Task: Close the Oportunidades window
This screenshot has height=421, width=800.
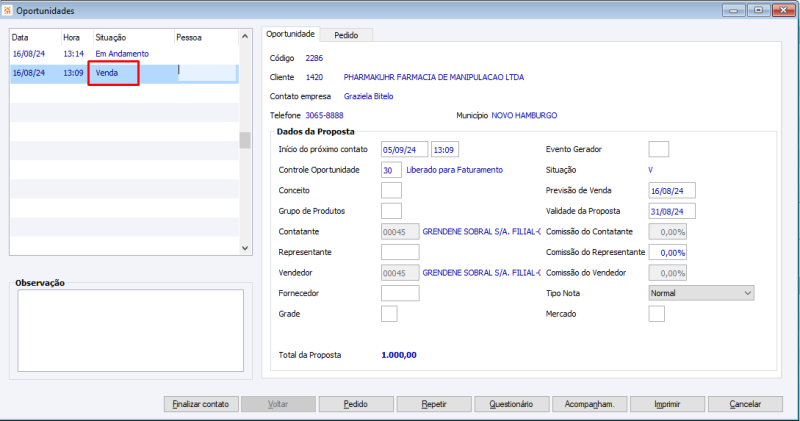Action: click(x=783, y=10)
